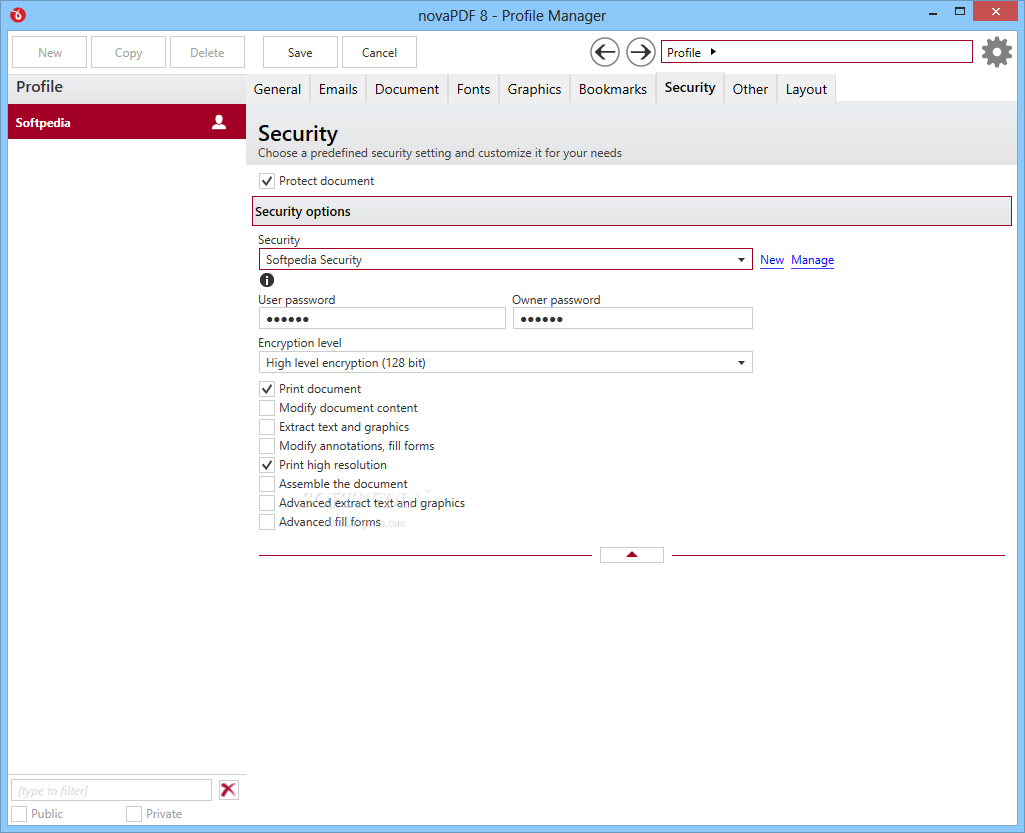This screenshot has height=833, width=1025.
Task: Click the New security link
Action: coord(772,260)
